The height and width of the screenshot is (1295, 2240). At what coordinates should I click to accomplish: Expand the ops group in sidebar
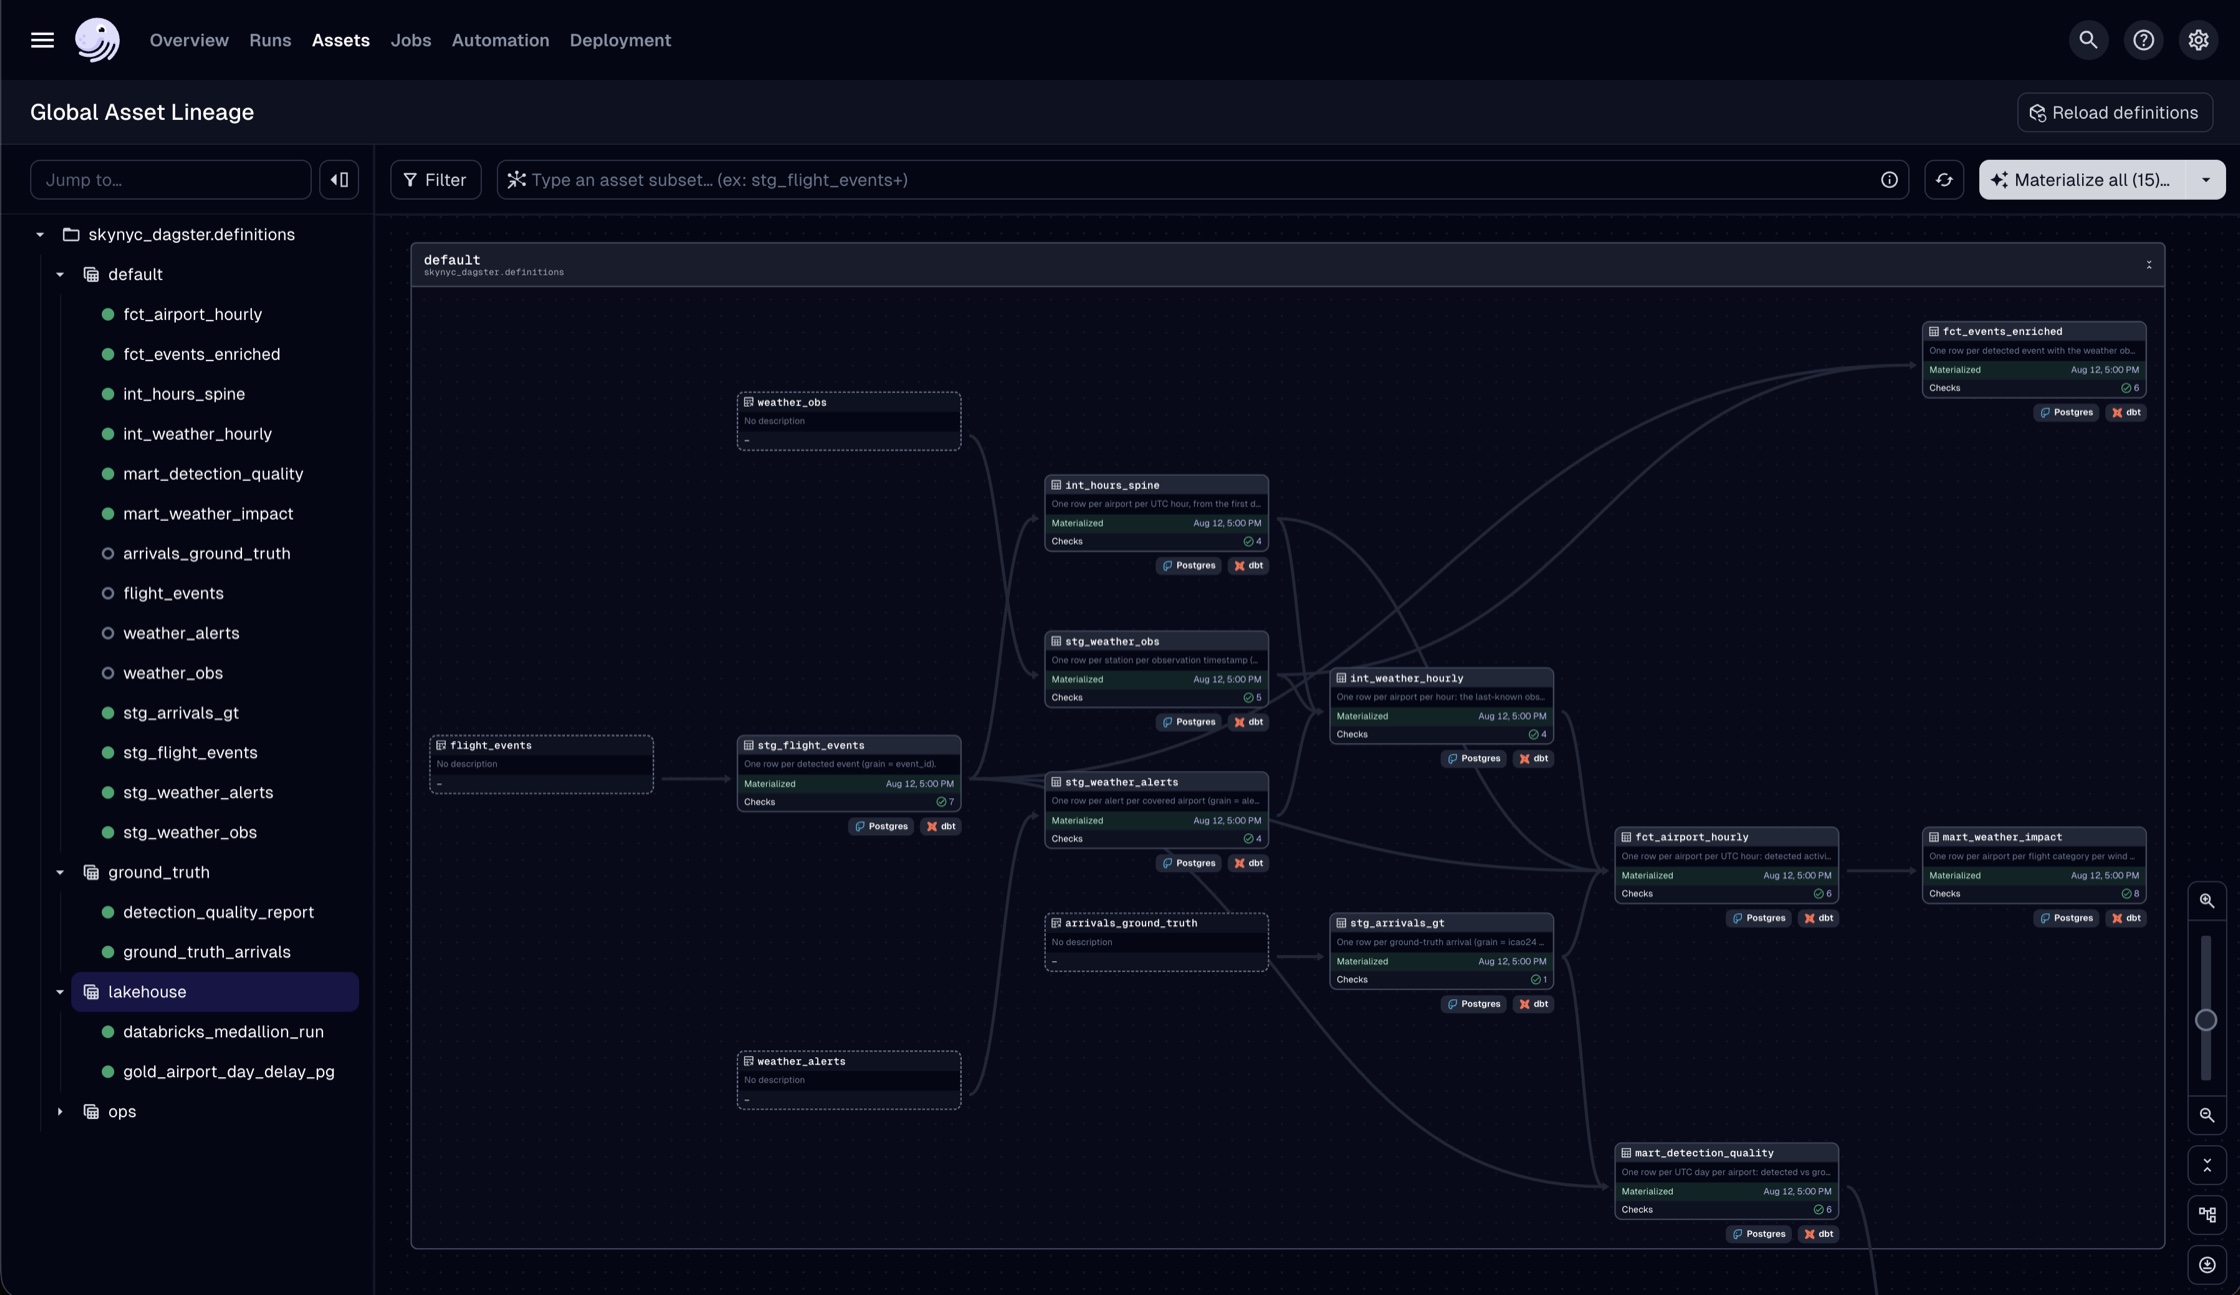tap(60, 1112)
